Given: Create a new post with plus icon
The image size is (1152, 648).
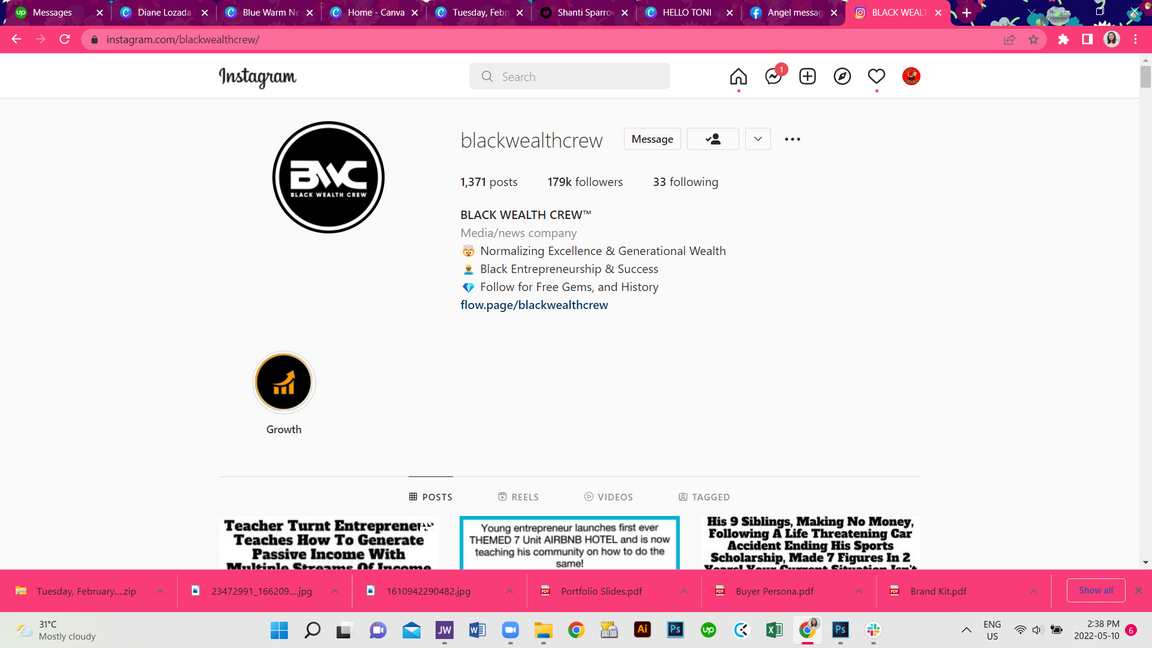Looking at the screenshot, I should pyautogui.click(x=807, y=76).
